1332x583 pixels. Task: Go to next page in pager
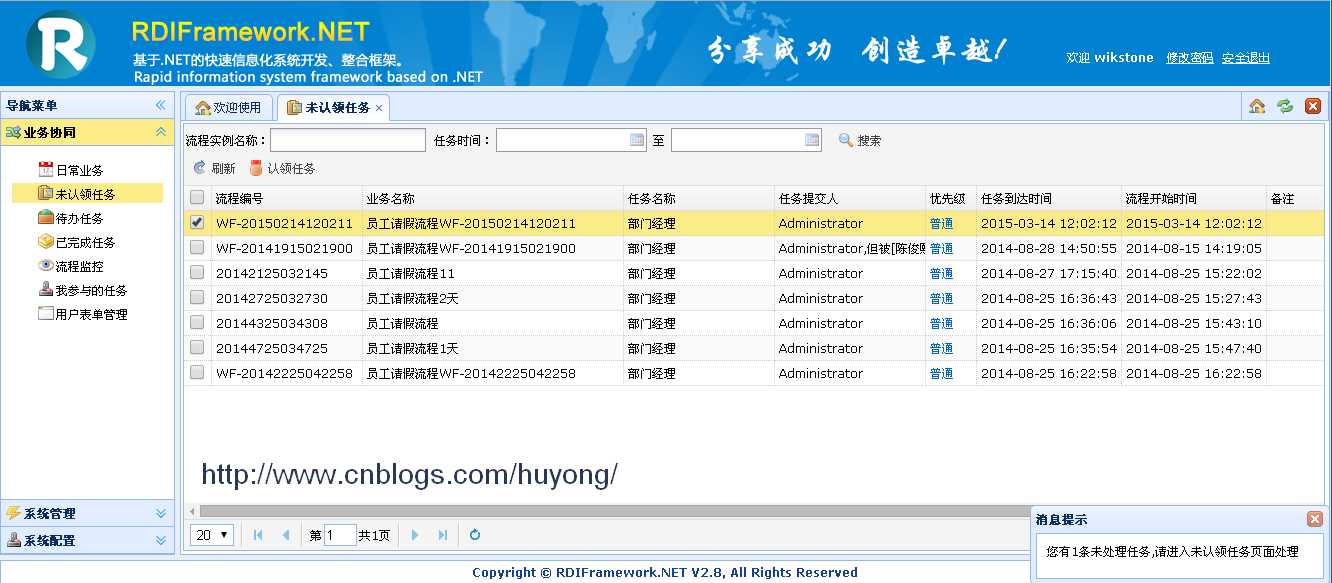[415, 535]
